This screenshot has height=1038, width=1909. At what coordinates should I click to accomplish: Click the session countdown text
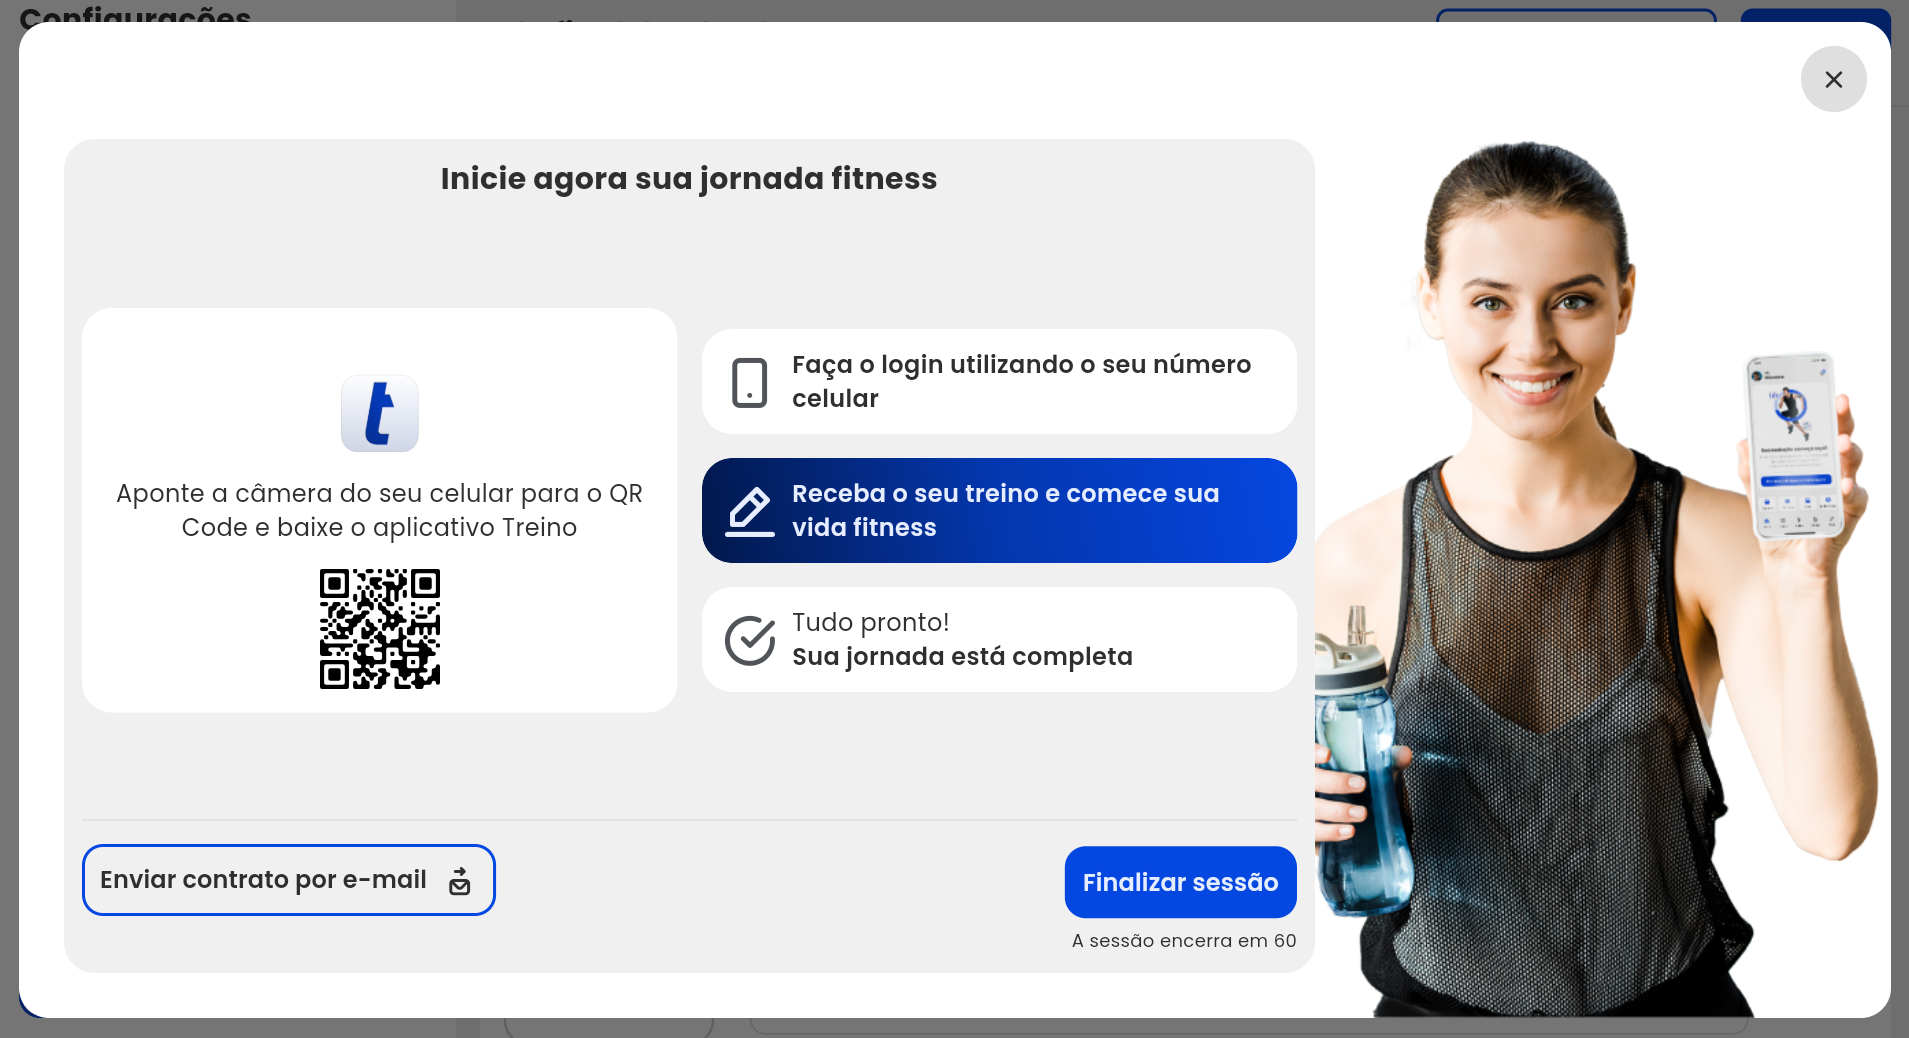1184,940
